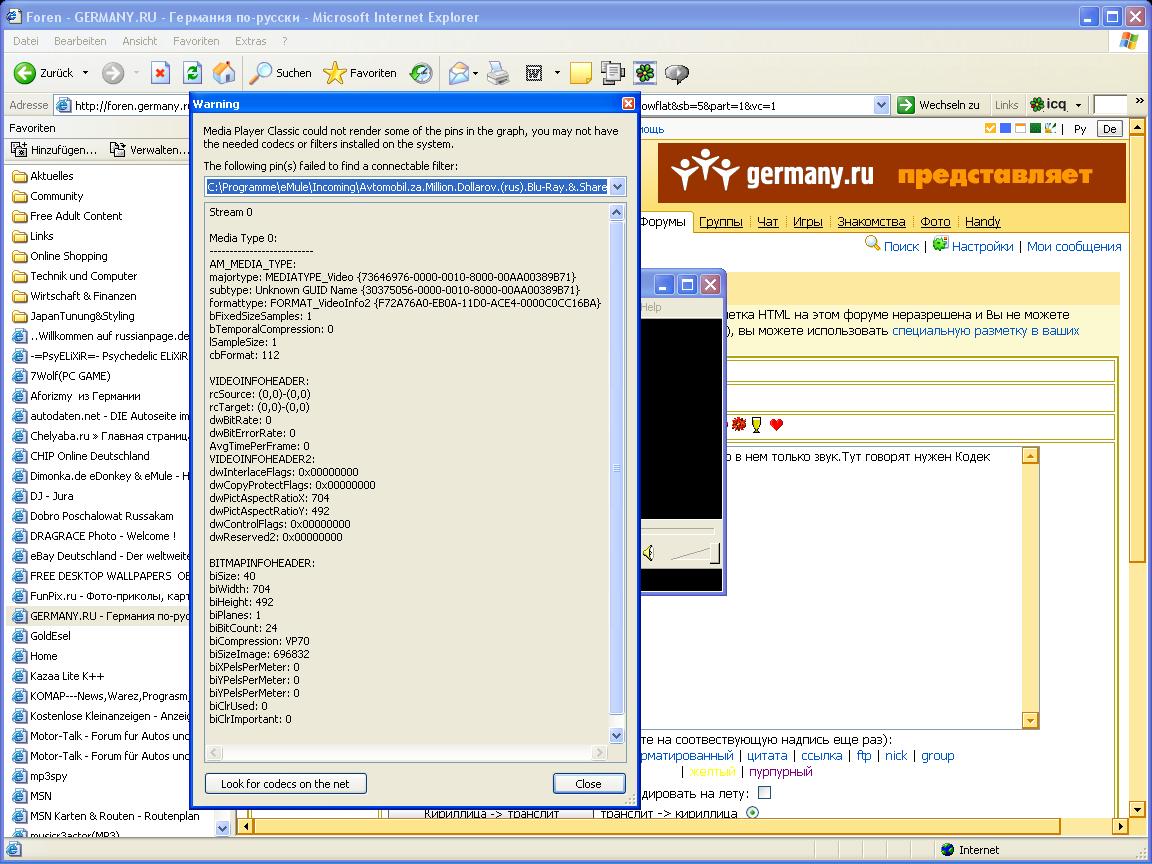Click the green square icon beside Ру
Image resolution: width=1152 pixels, height=864 pixels.
point(1036,129)
